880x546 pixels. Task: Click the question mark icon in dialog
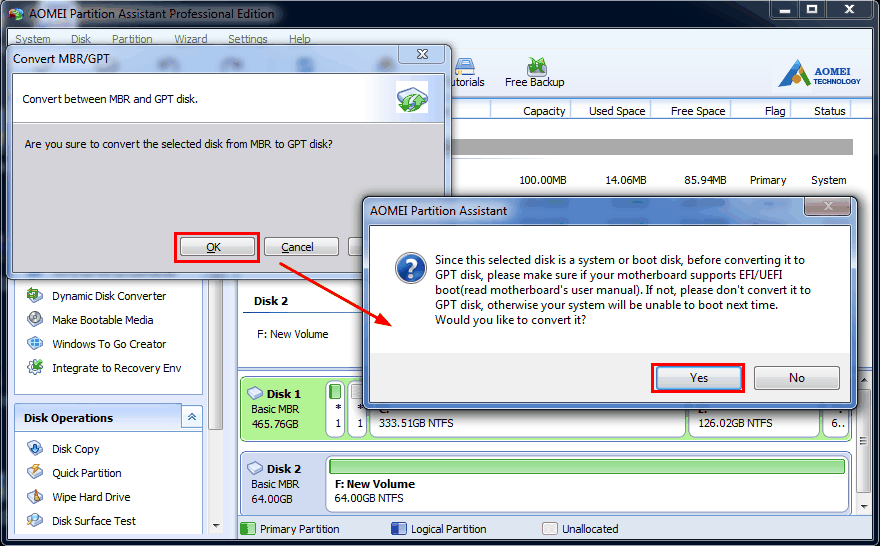tap(411, 268)
